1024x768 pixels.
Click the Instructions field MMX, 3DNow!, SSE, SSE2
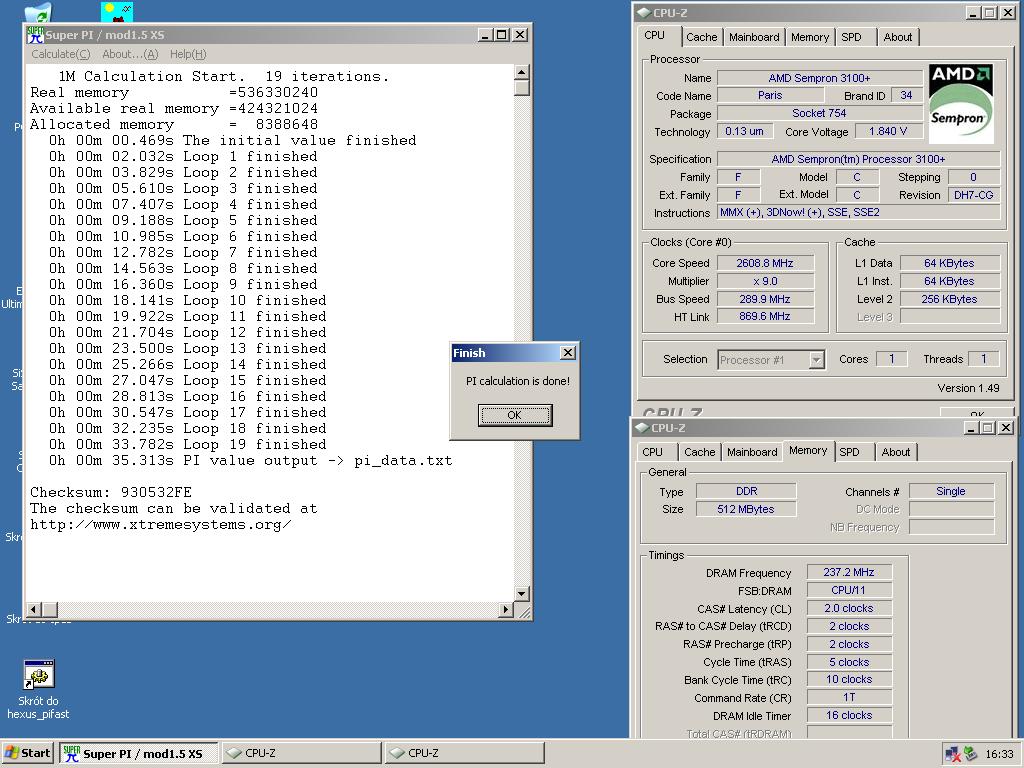(x=858, y=212)
